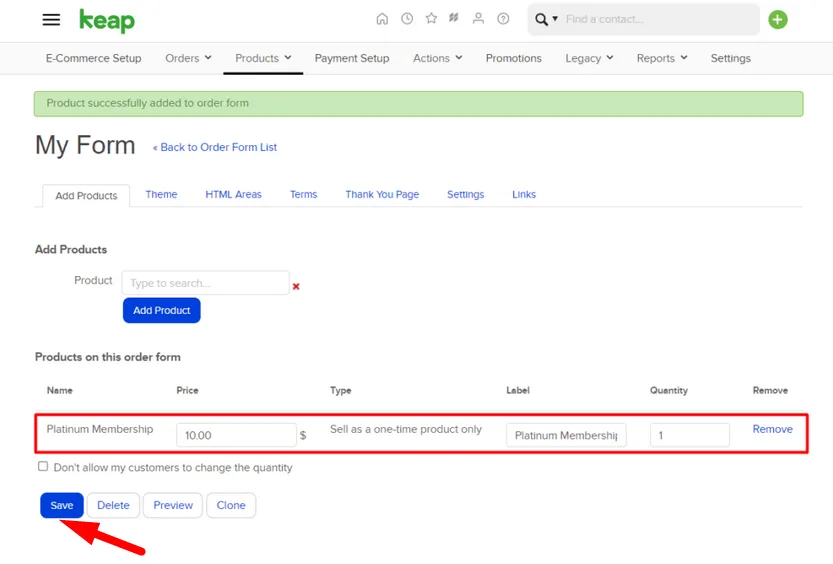The height and width of the screenshot is (564, 833).
Task: Click the 'Label' column header
Action: 518,390
